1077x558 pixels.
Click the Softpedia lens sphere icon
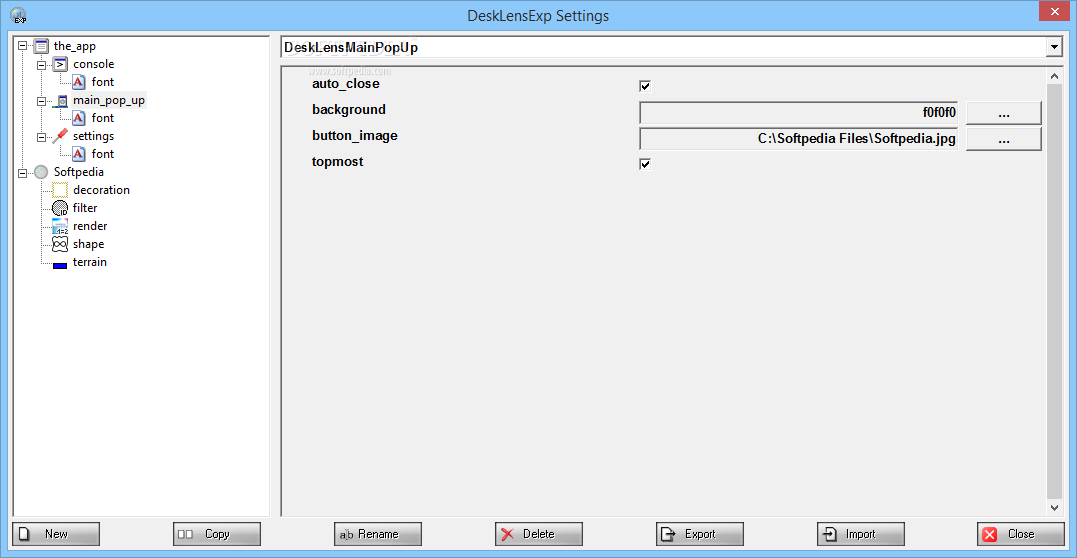click(41, 172)
